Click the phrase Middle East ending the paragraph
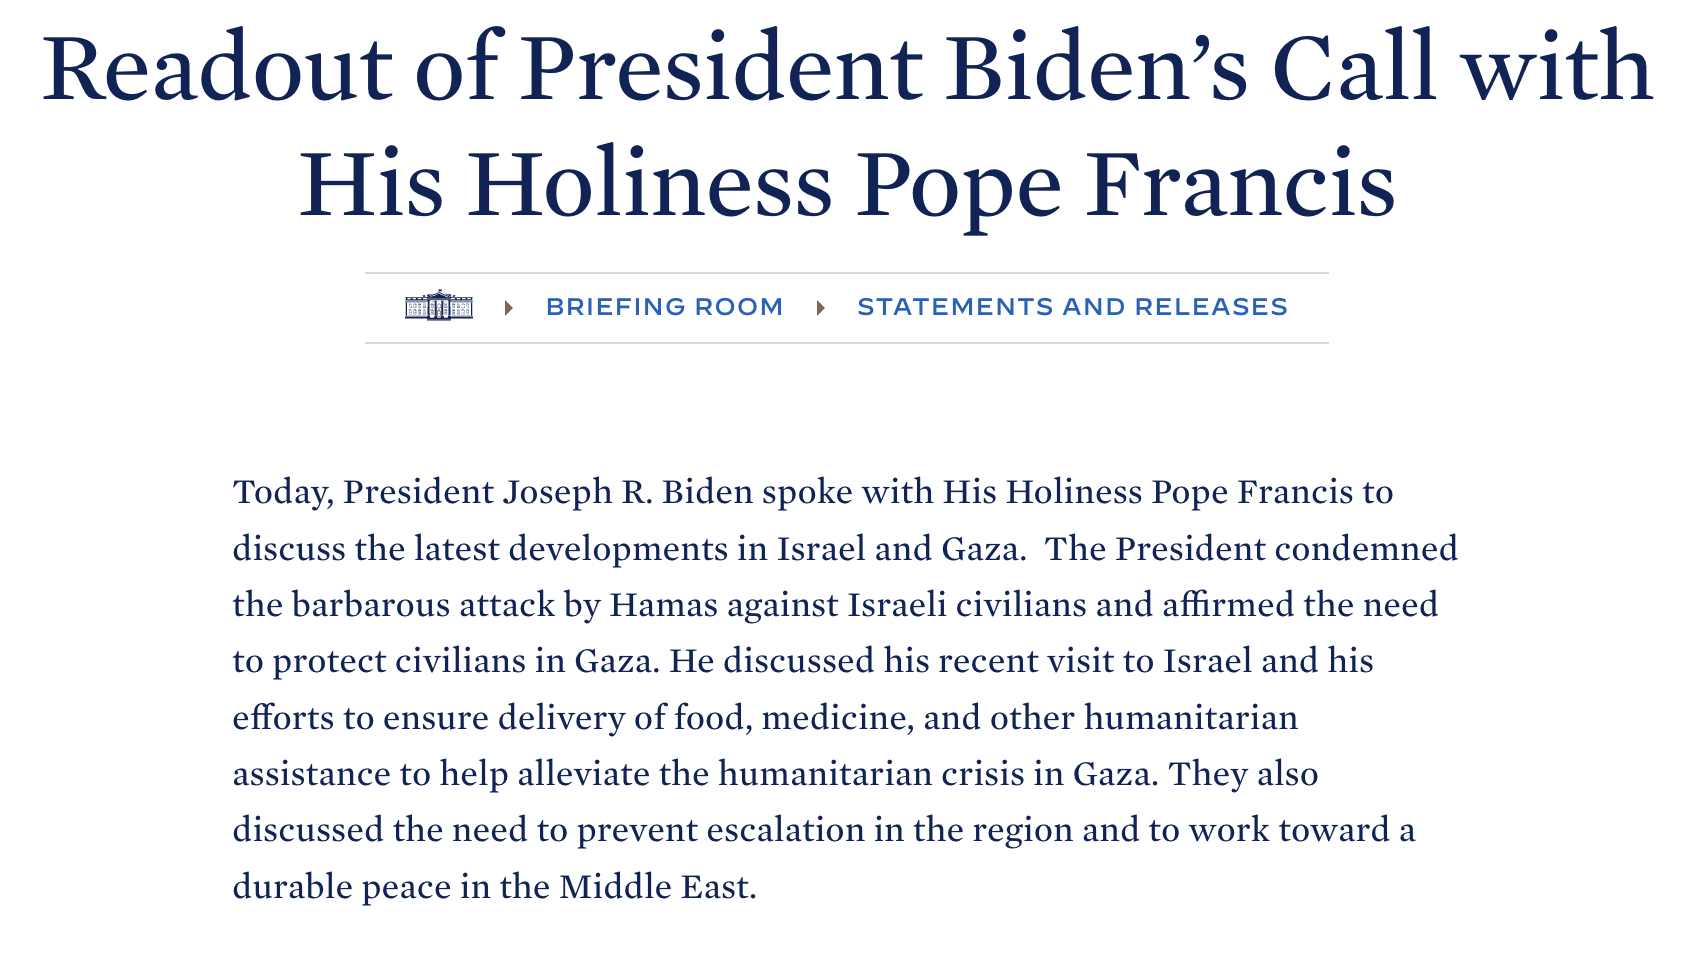This screenshot has width=1706, height=958. point(657,888)
